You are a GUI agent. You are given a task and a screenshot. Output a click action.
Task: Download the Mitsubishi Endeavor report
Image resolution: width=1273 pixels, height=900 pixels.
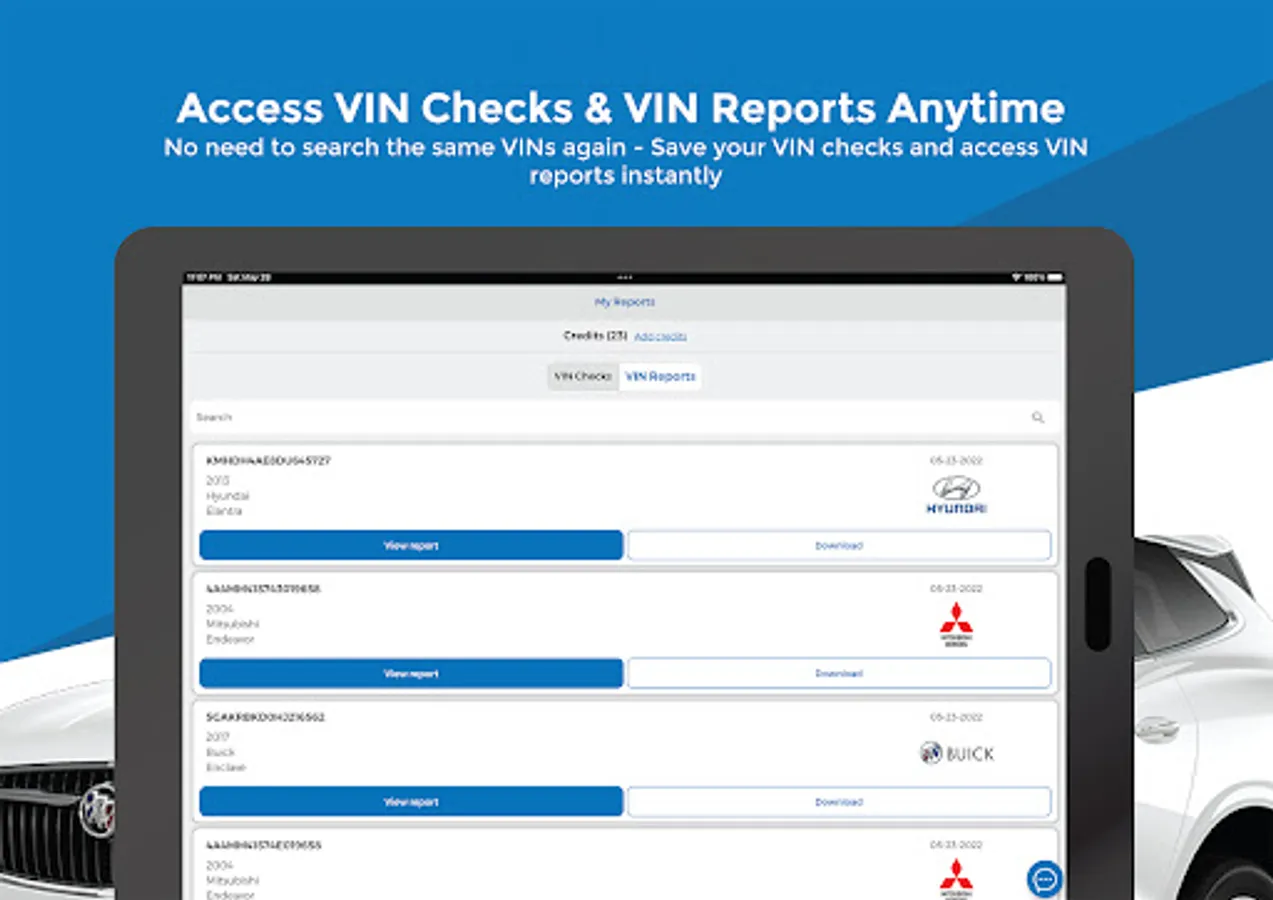point(839,673)
